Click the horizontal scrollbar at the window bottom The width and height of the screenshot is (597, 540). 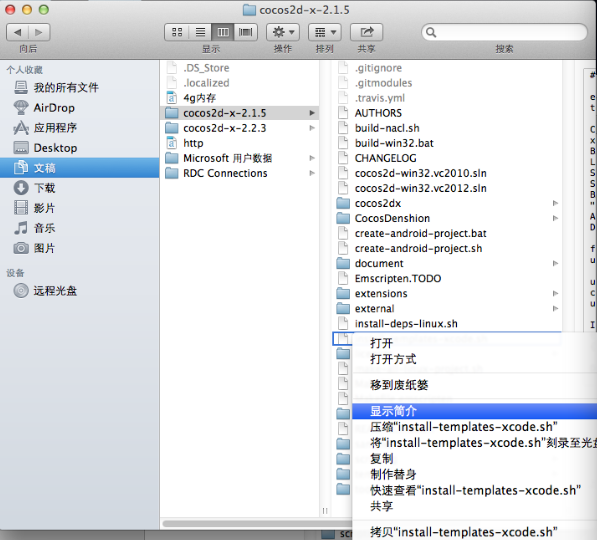pyautogui.click(x=257, y=524)
